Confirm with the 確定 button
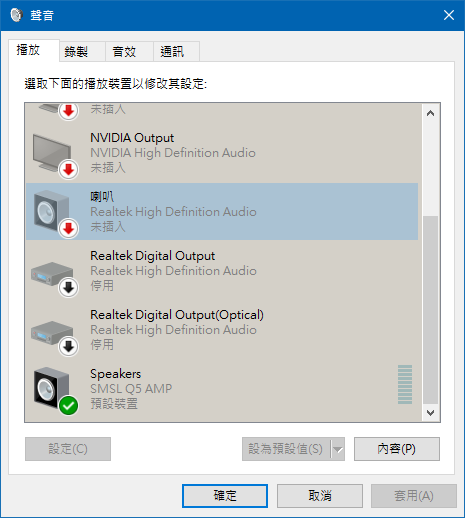Viewport: 465px width, 518px height. point(225,496)
